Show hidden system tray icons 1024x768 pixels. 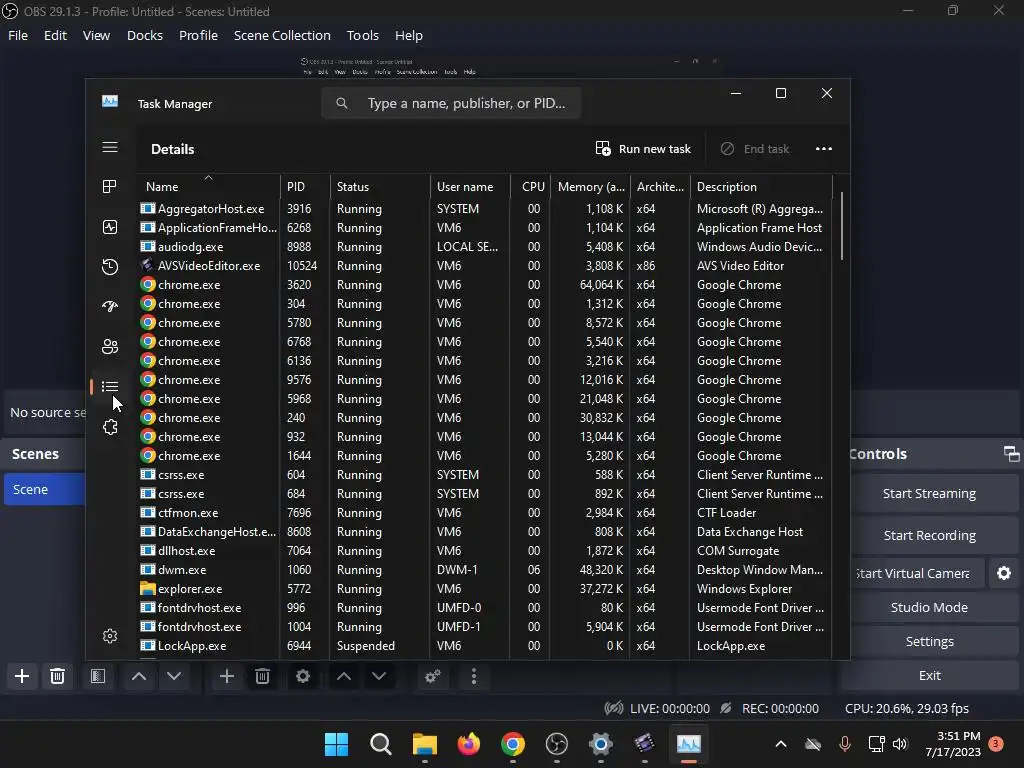pos(780,744)
